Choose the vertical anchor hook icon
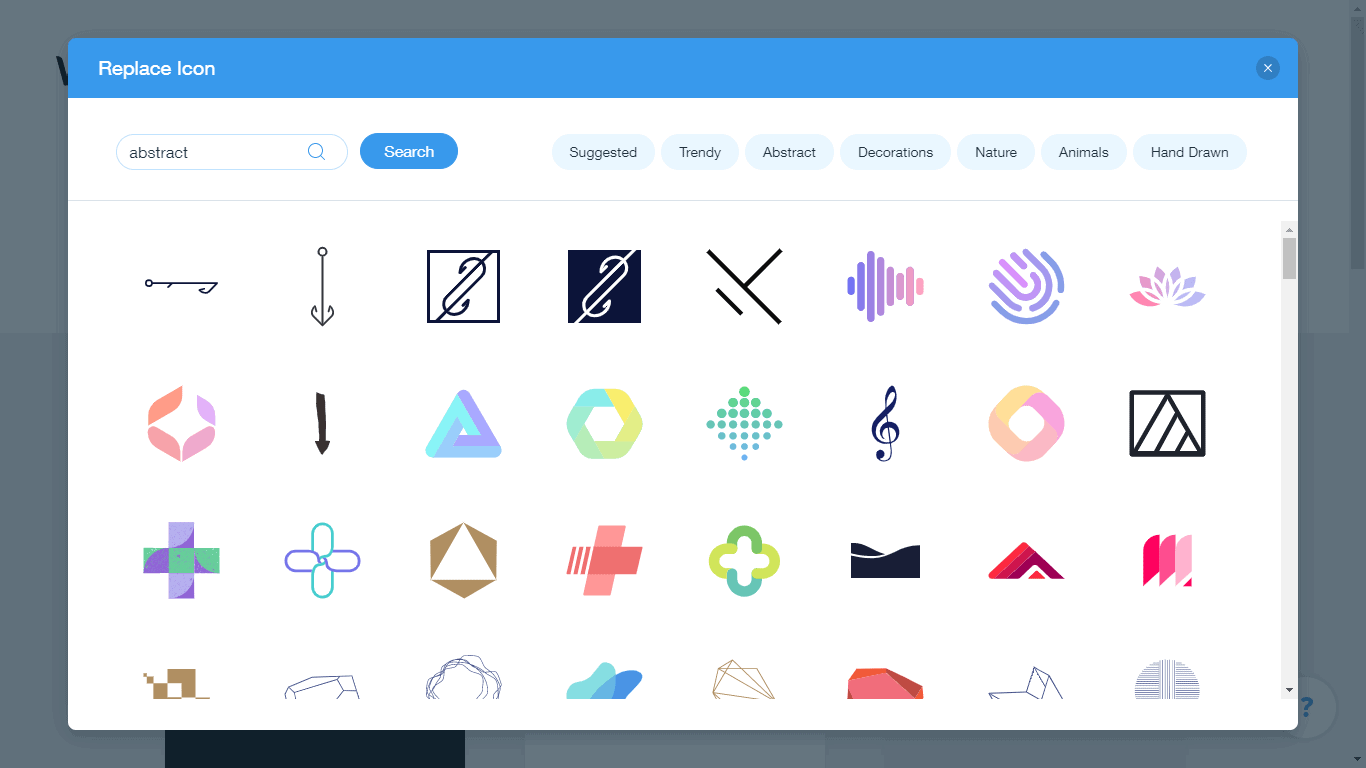Viewport: 1366px width, 768px height. point(322,286)
